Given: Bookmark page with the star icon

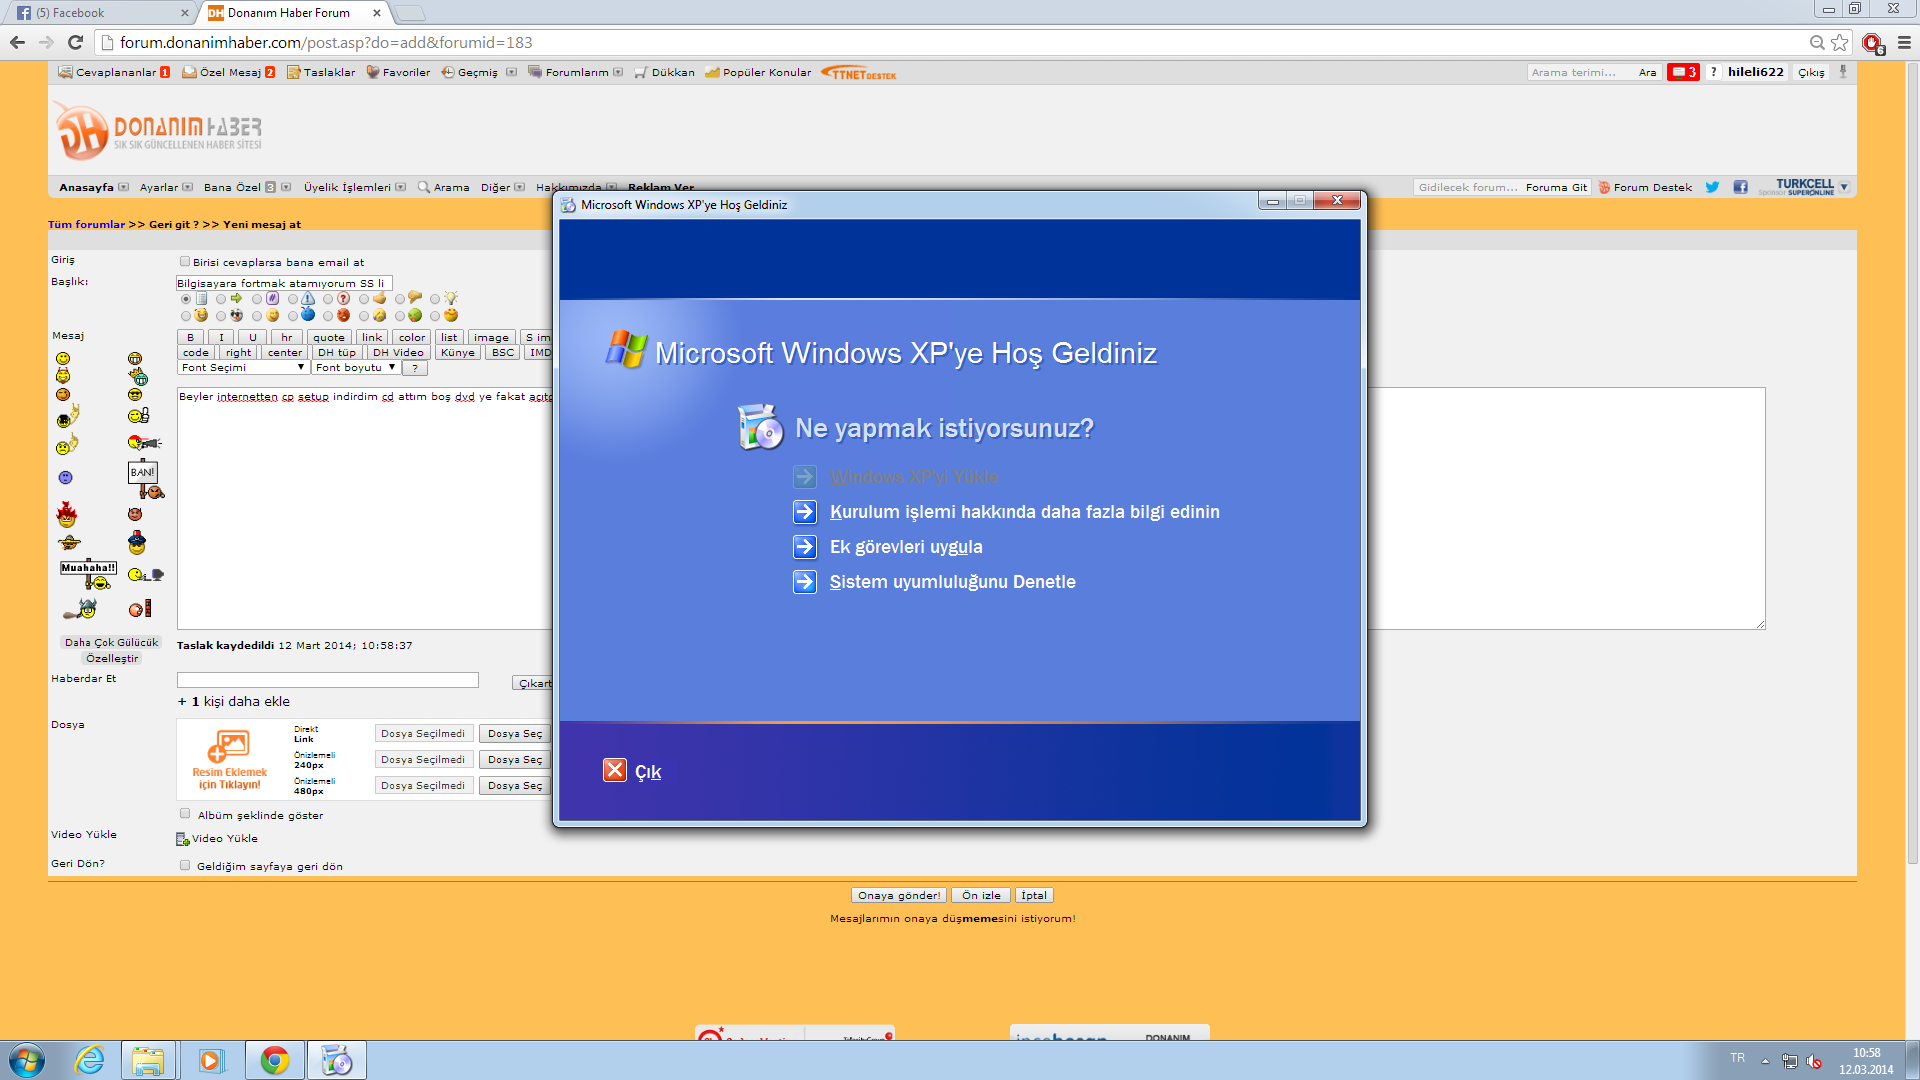Looking at the screenshot, I should (1840, 42).
